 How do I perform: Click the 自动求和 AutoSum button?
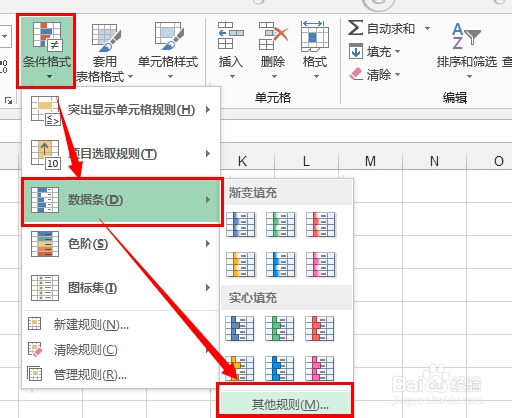382,28
